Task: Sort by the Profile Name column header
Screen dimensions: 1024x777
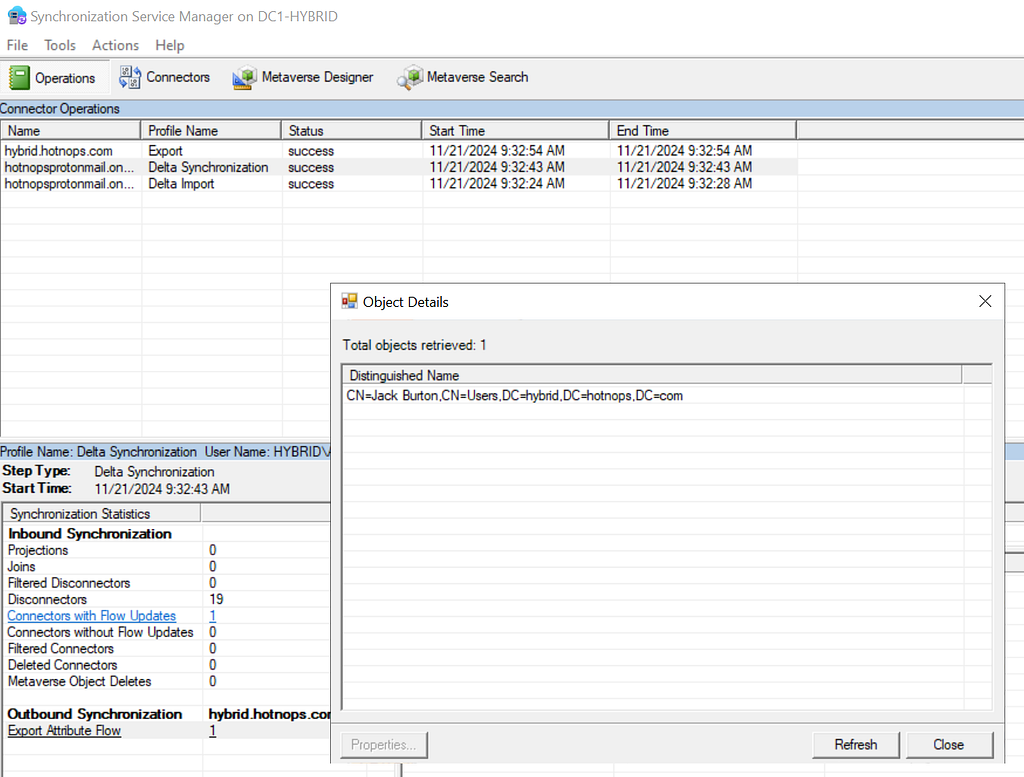Action: (211, 131)
